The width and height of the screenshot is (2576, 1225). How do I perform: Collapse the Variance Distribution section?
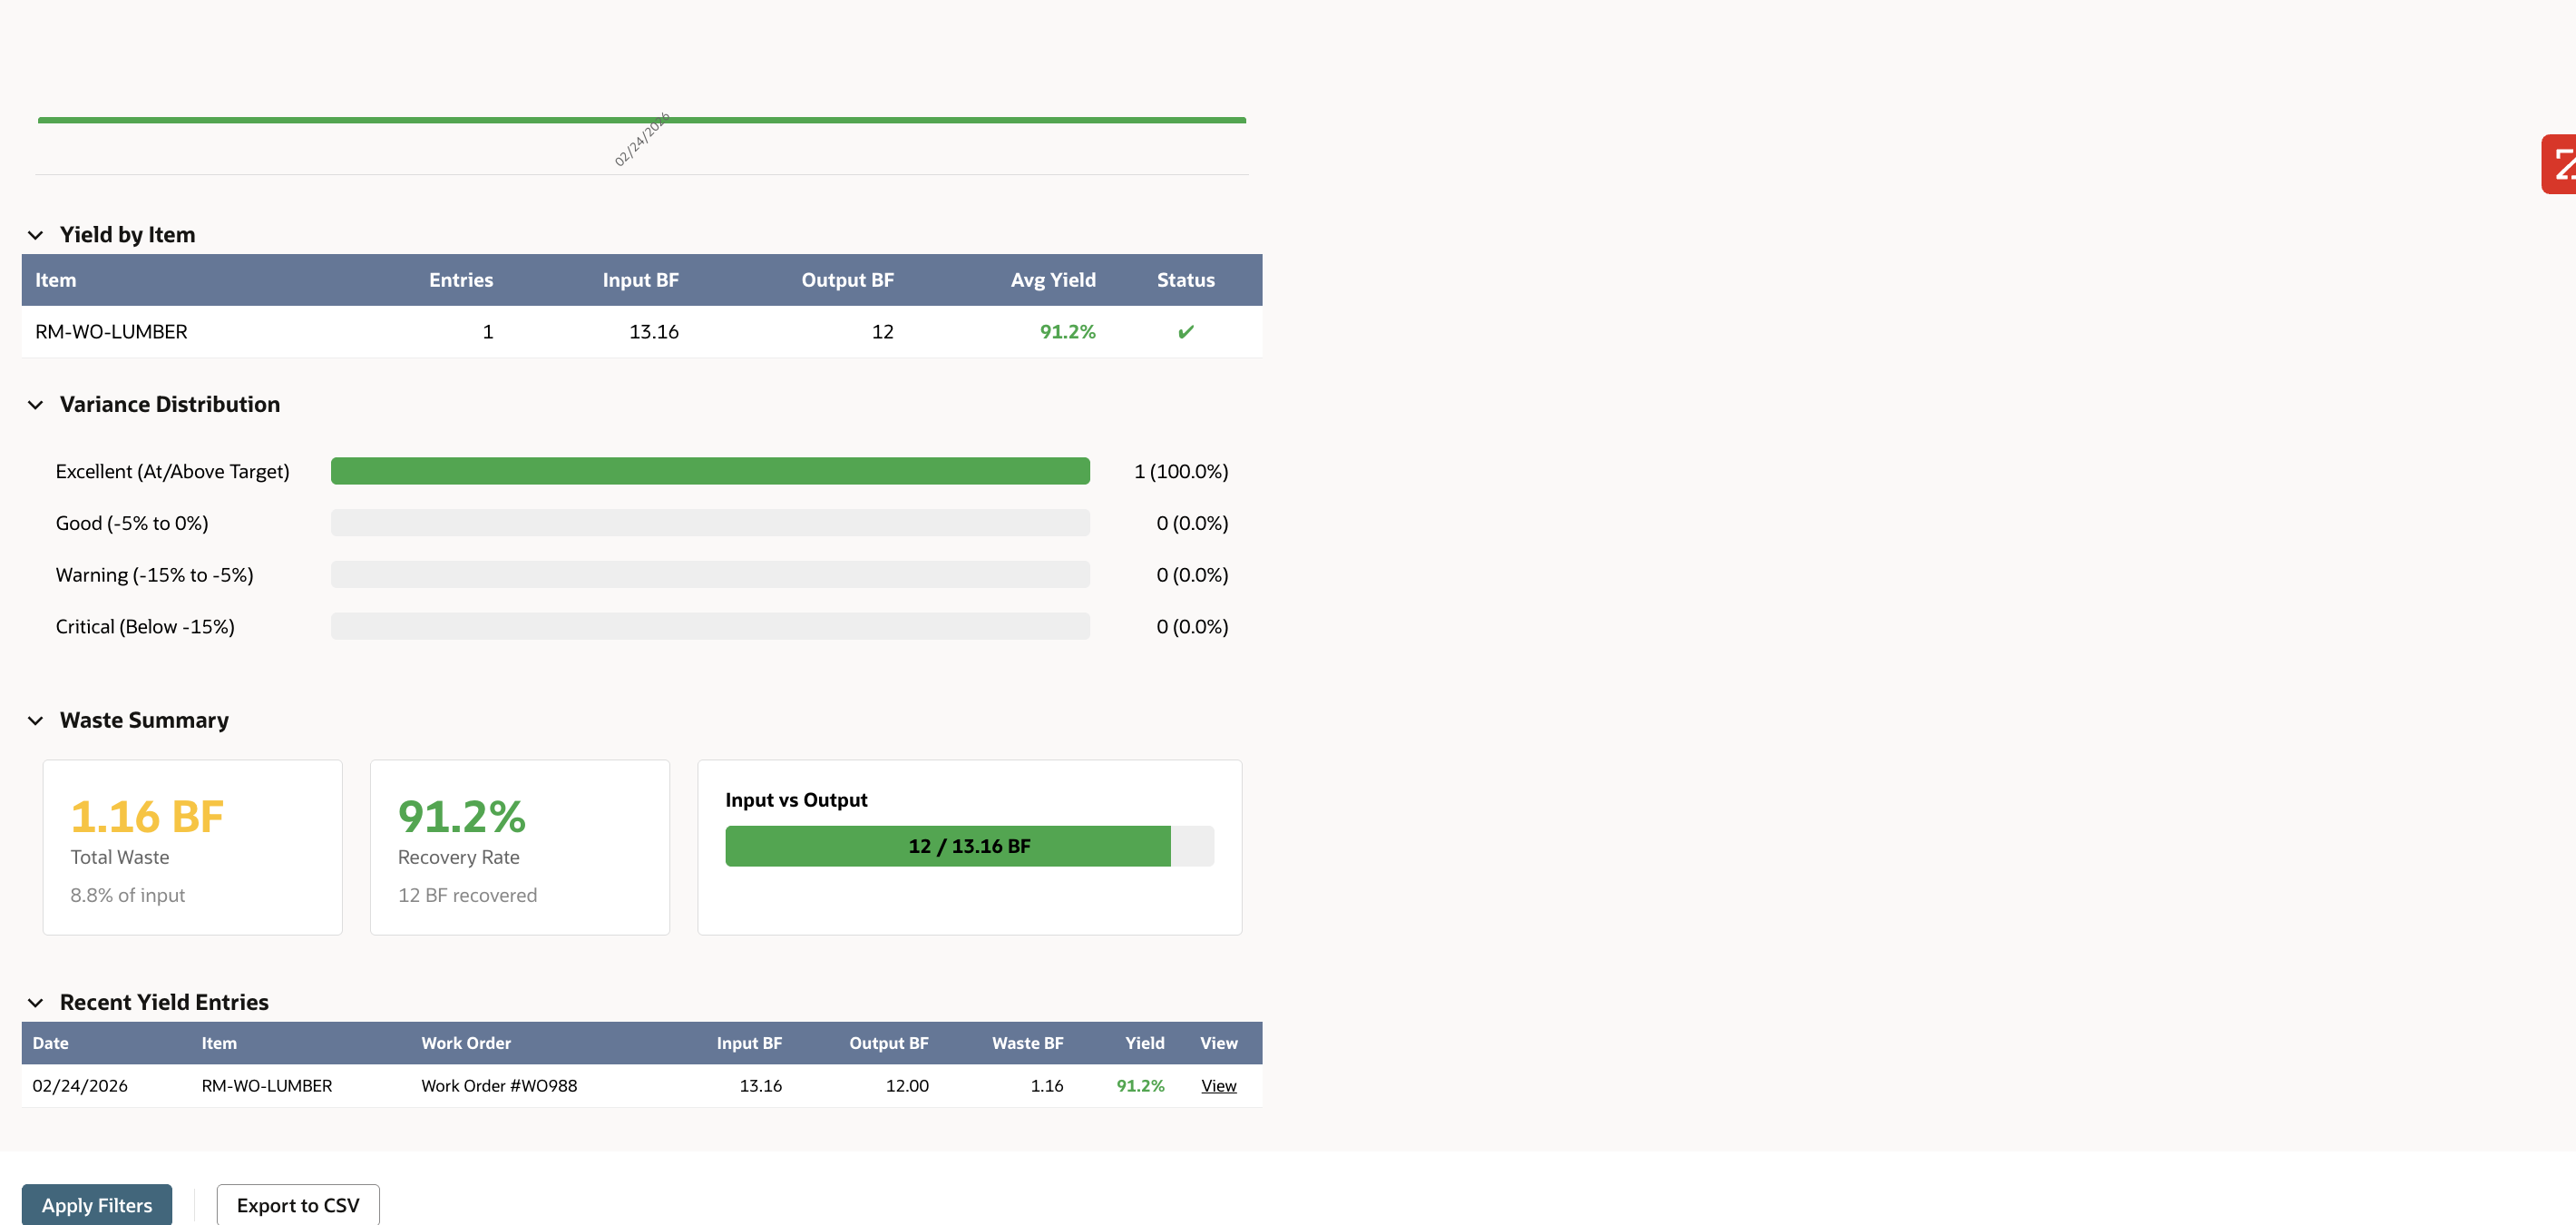[x=36, y=404]
